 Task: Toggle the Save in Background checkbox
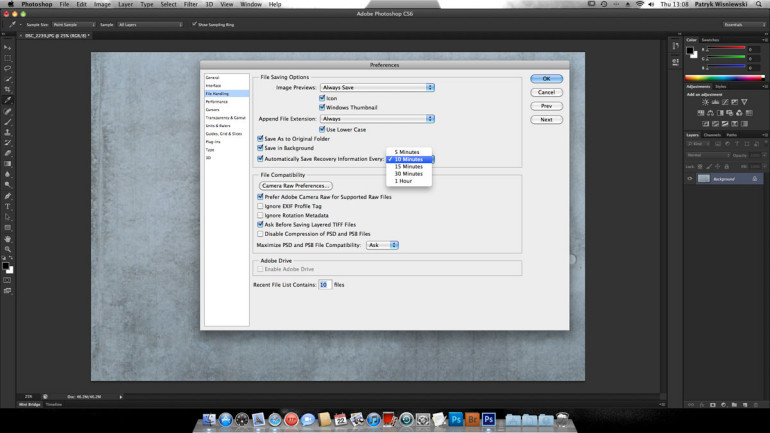coord(260,148)
